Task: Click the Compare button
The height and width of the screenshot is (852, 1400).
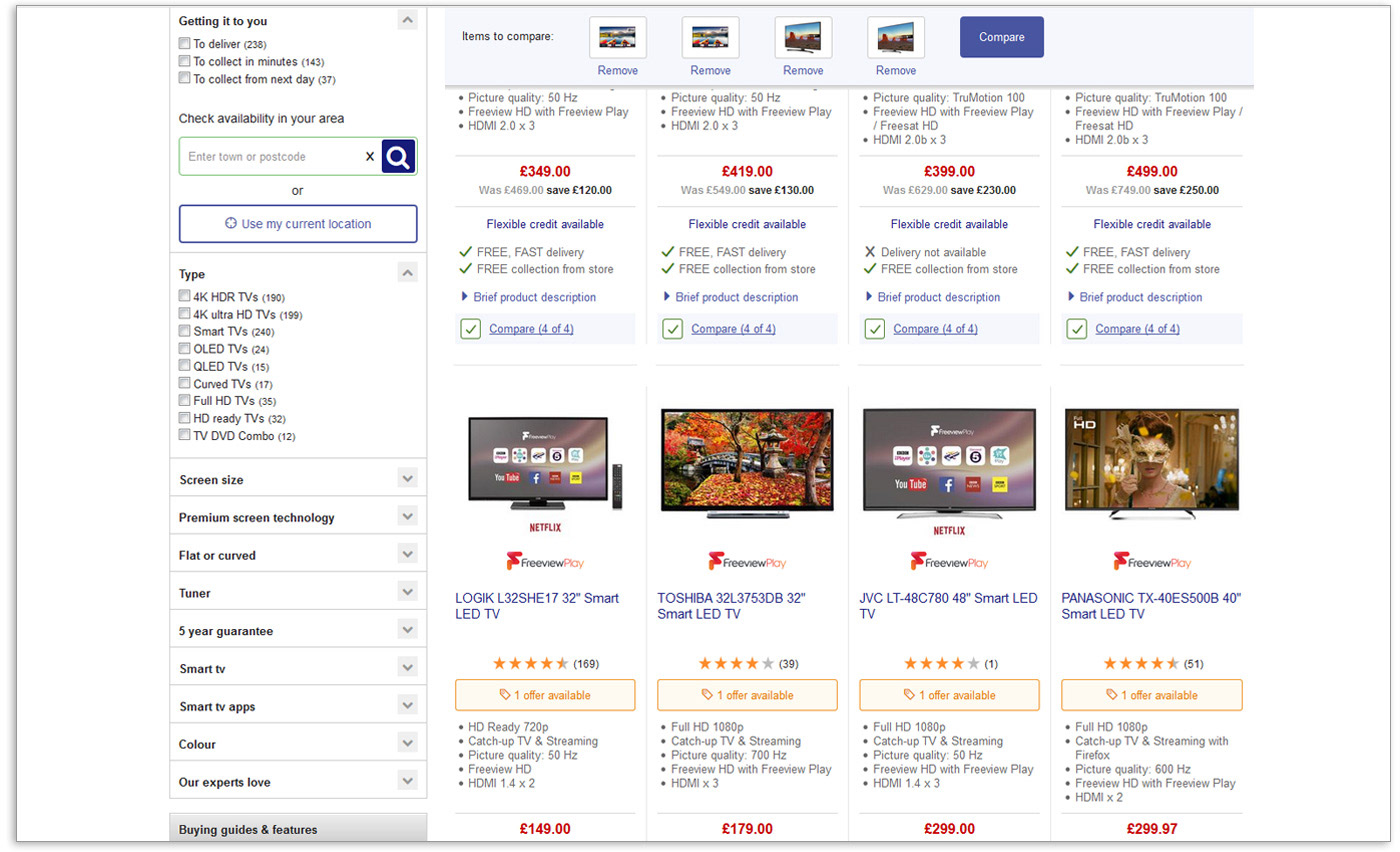Action: (1002, 37)
